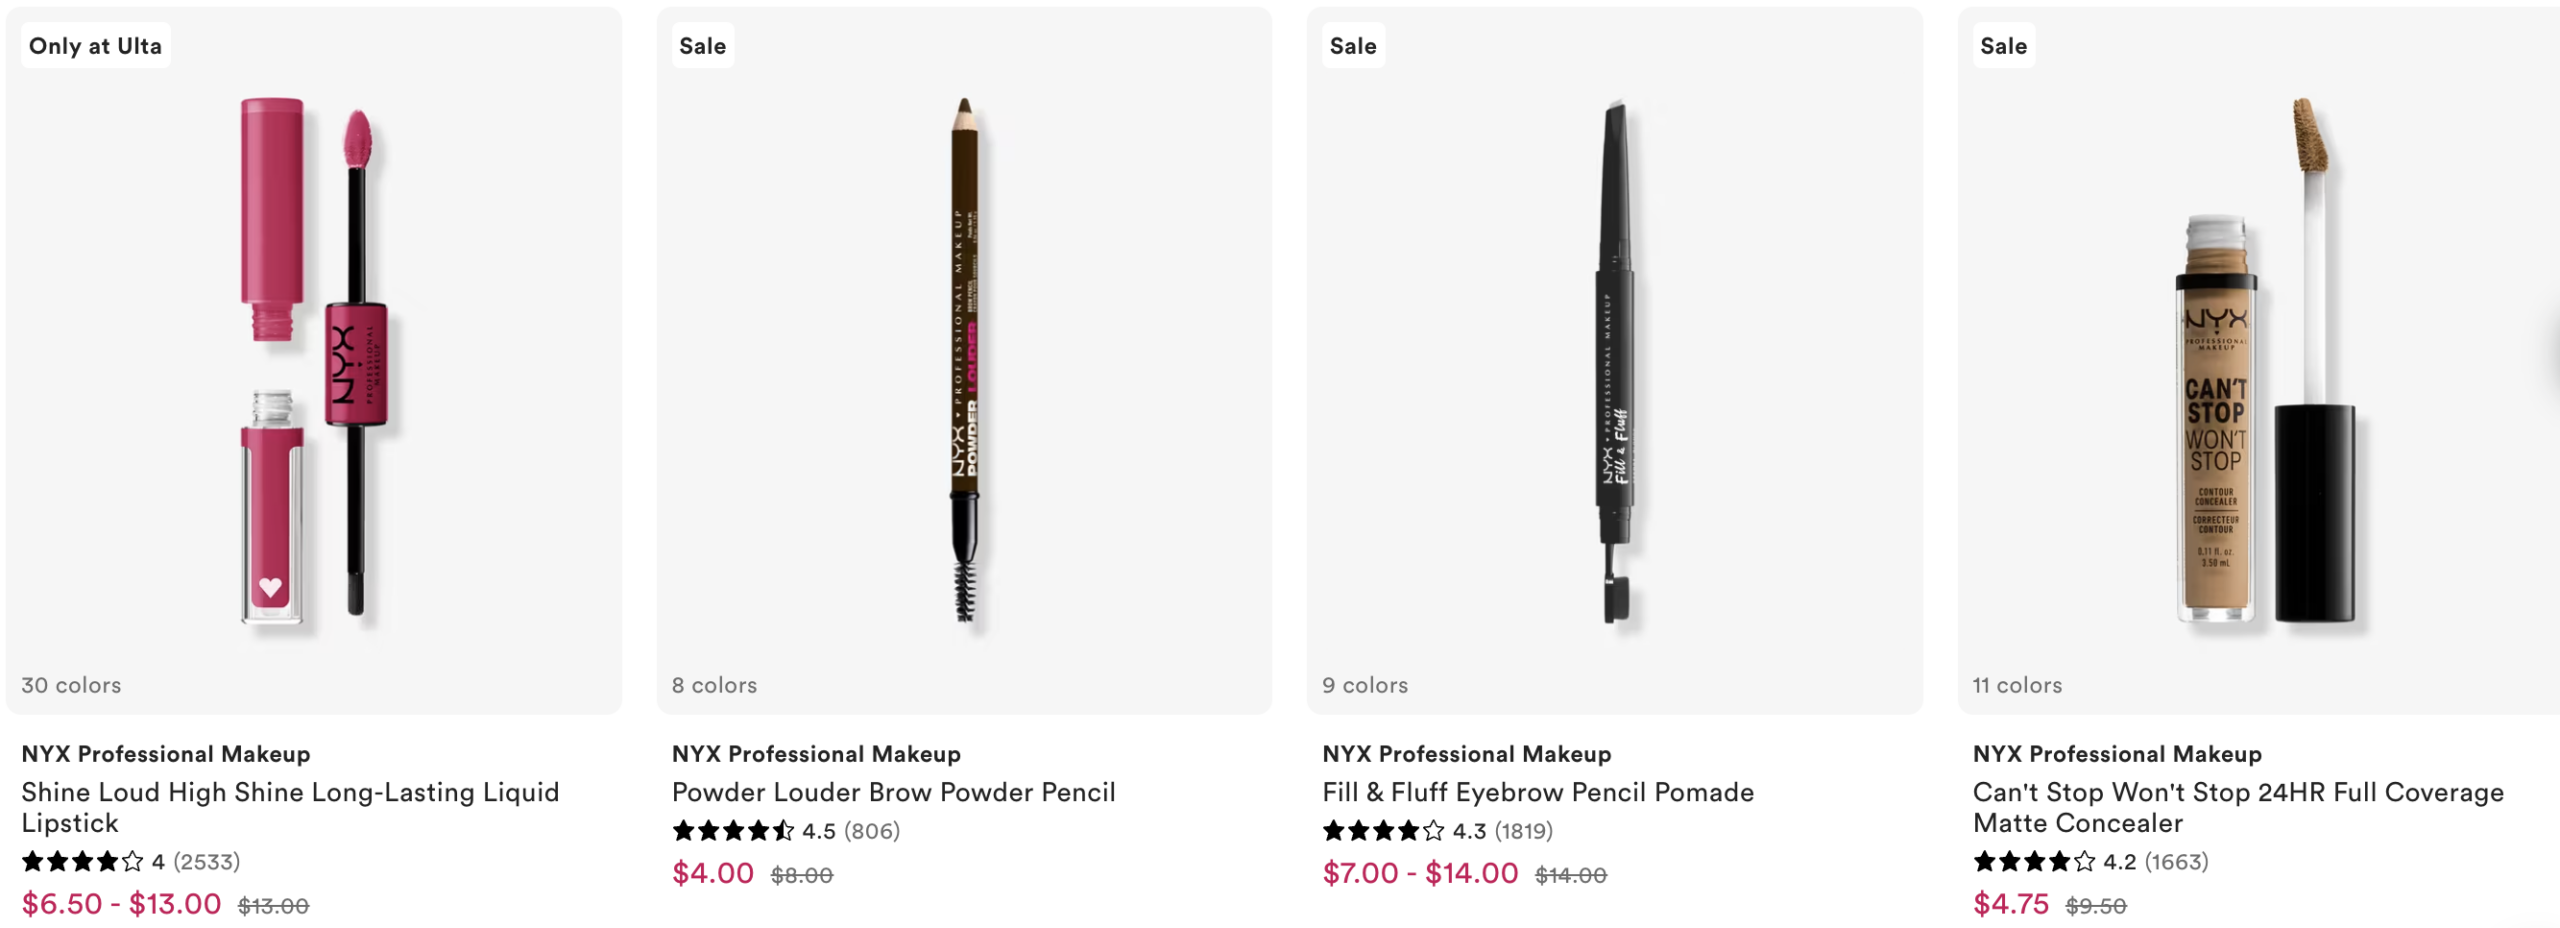Viewport: 2560px width, 928px height.
Task: Open Powder Louder brow pencil product image
Action: 964,360
